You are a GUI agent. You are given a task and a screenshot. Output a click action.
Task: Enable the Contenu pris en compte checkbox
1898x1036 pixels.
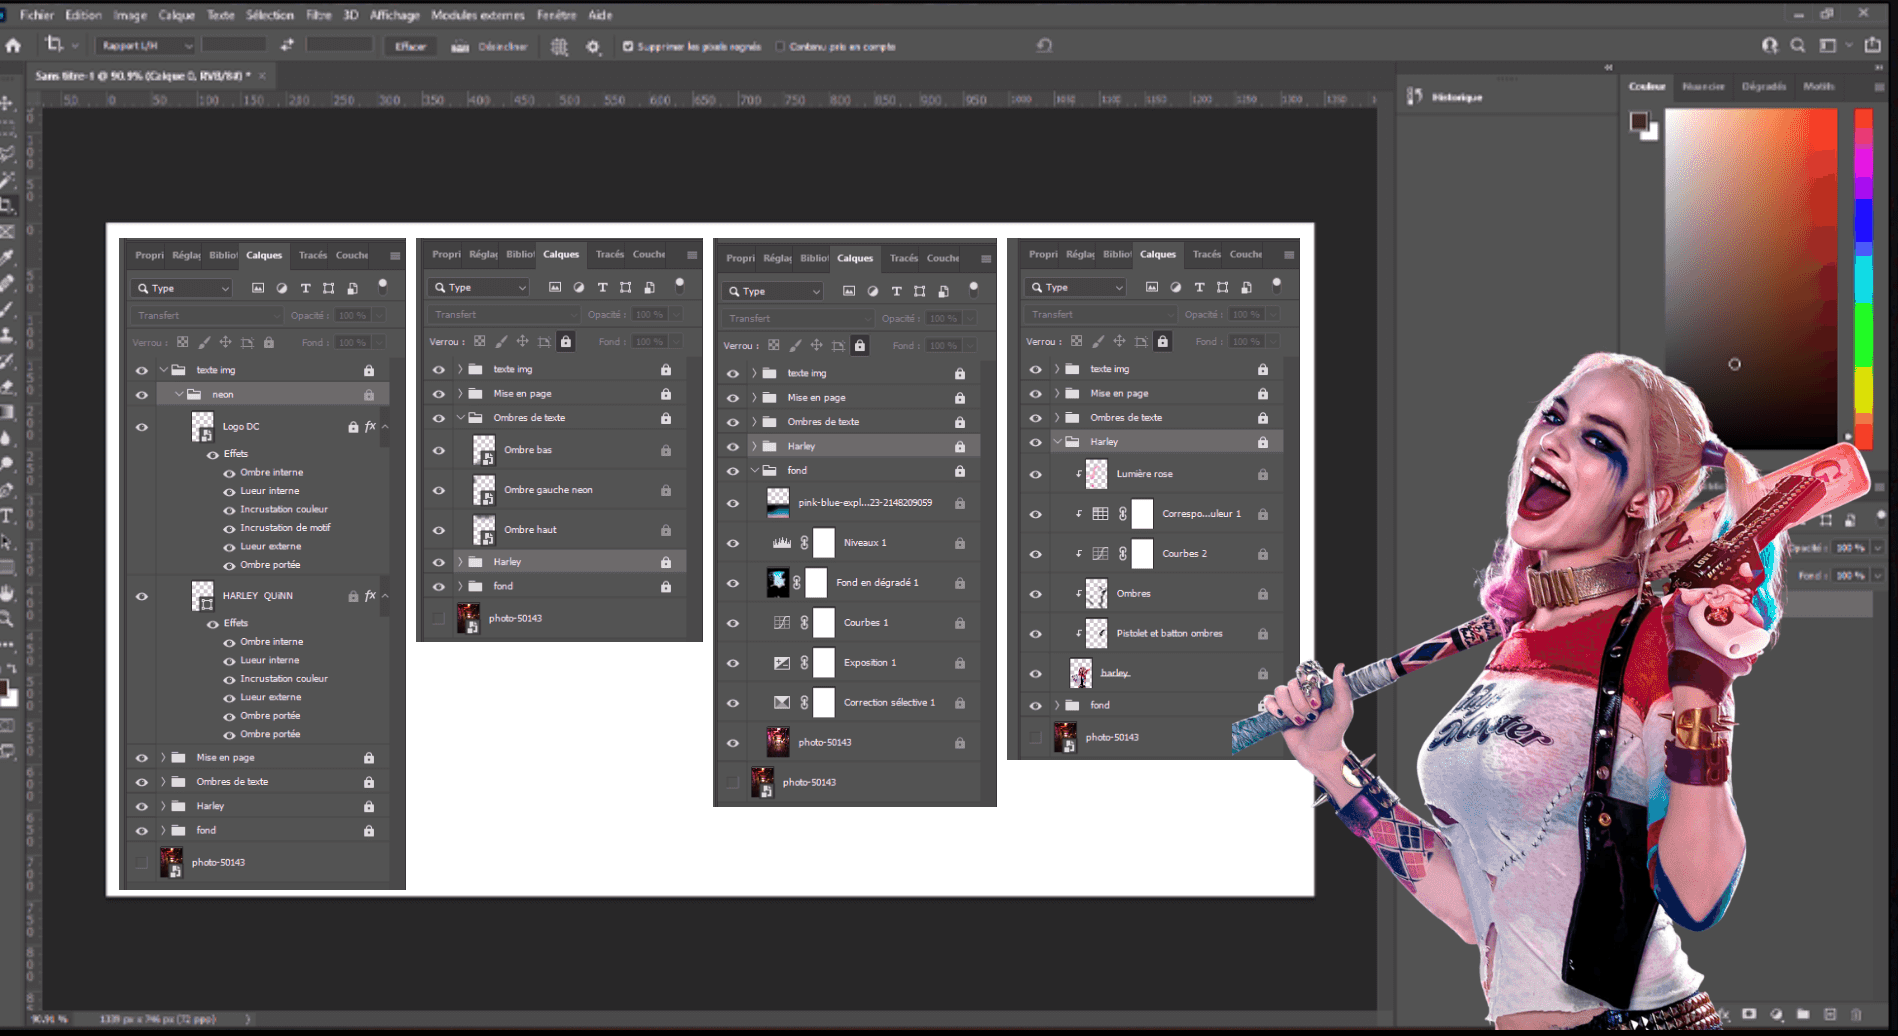(780, 47)
